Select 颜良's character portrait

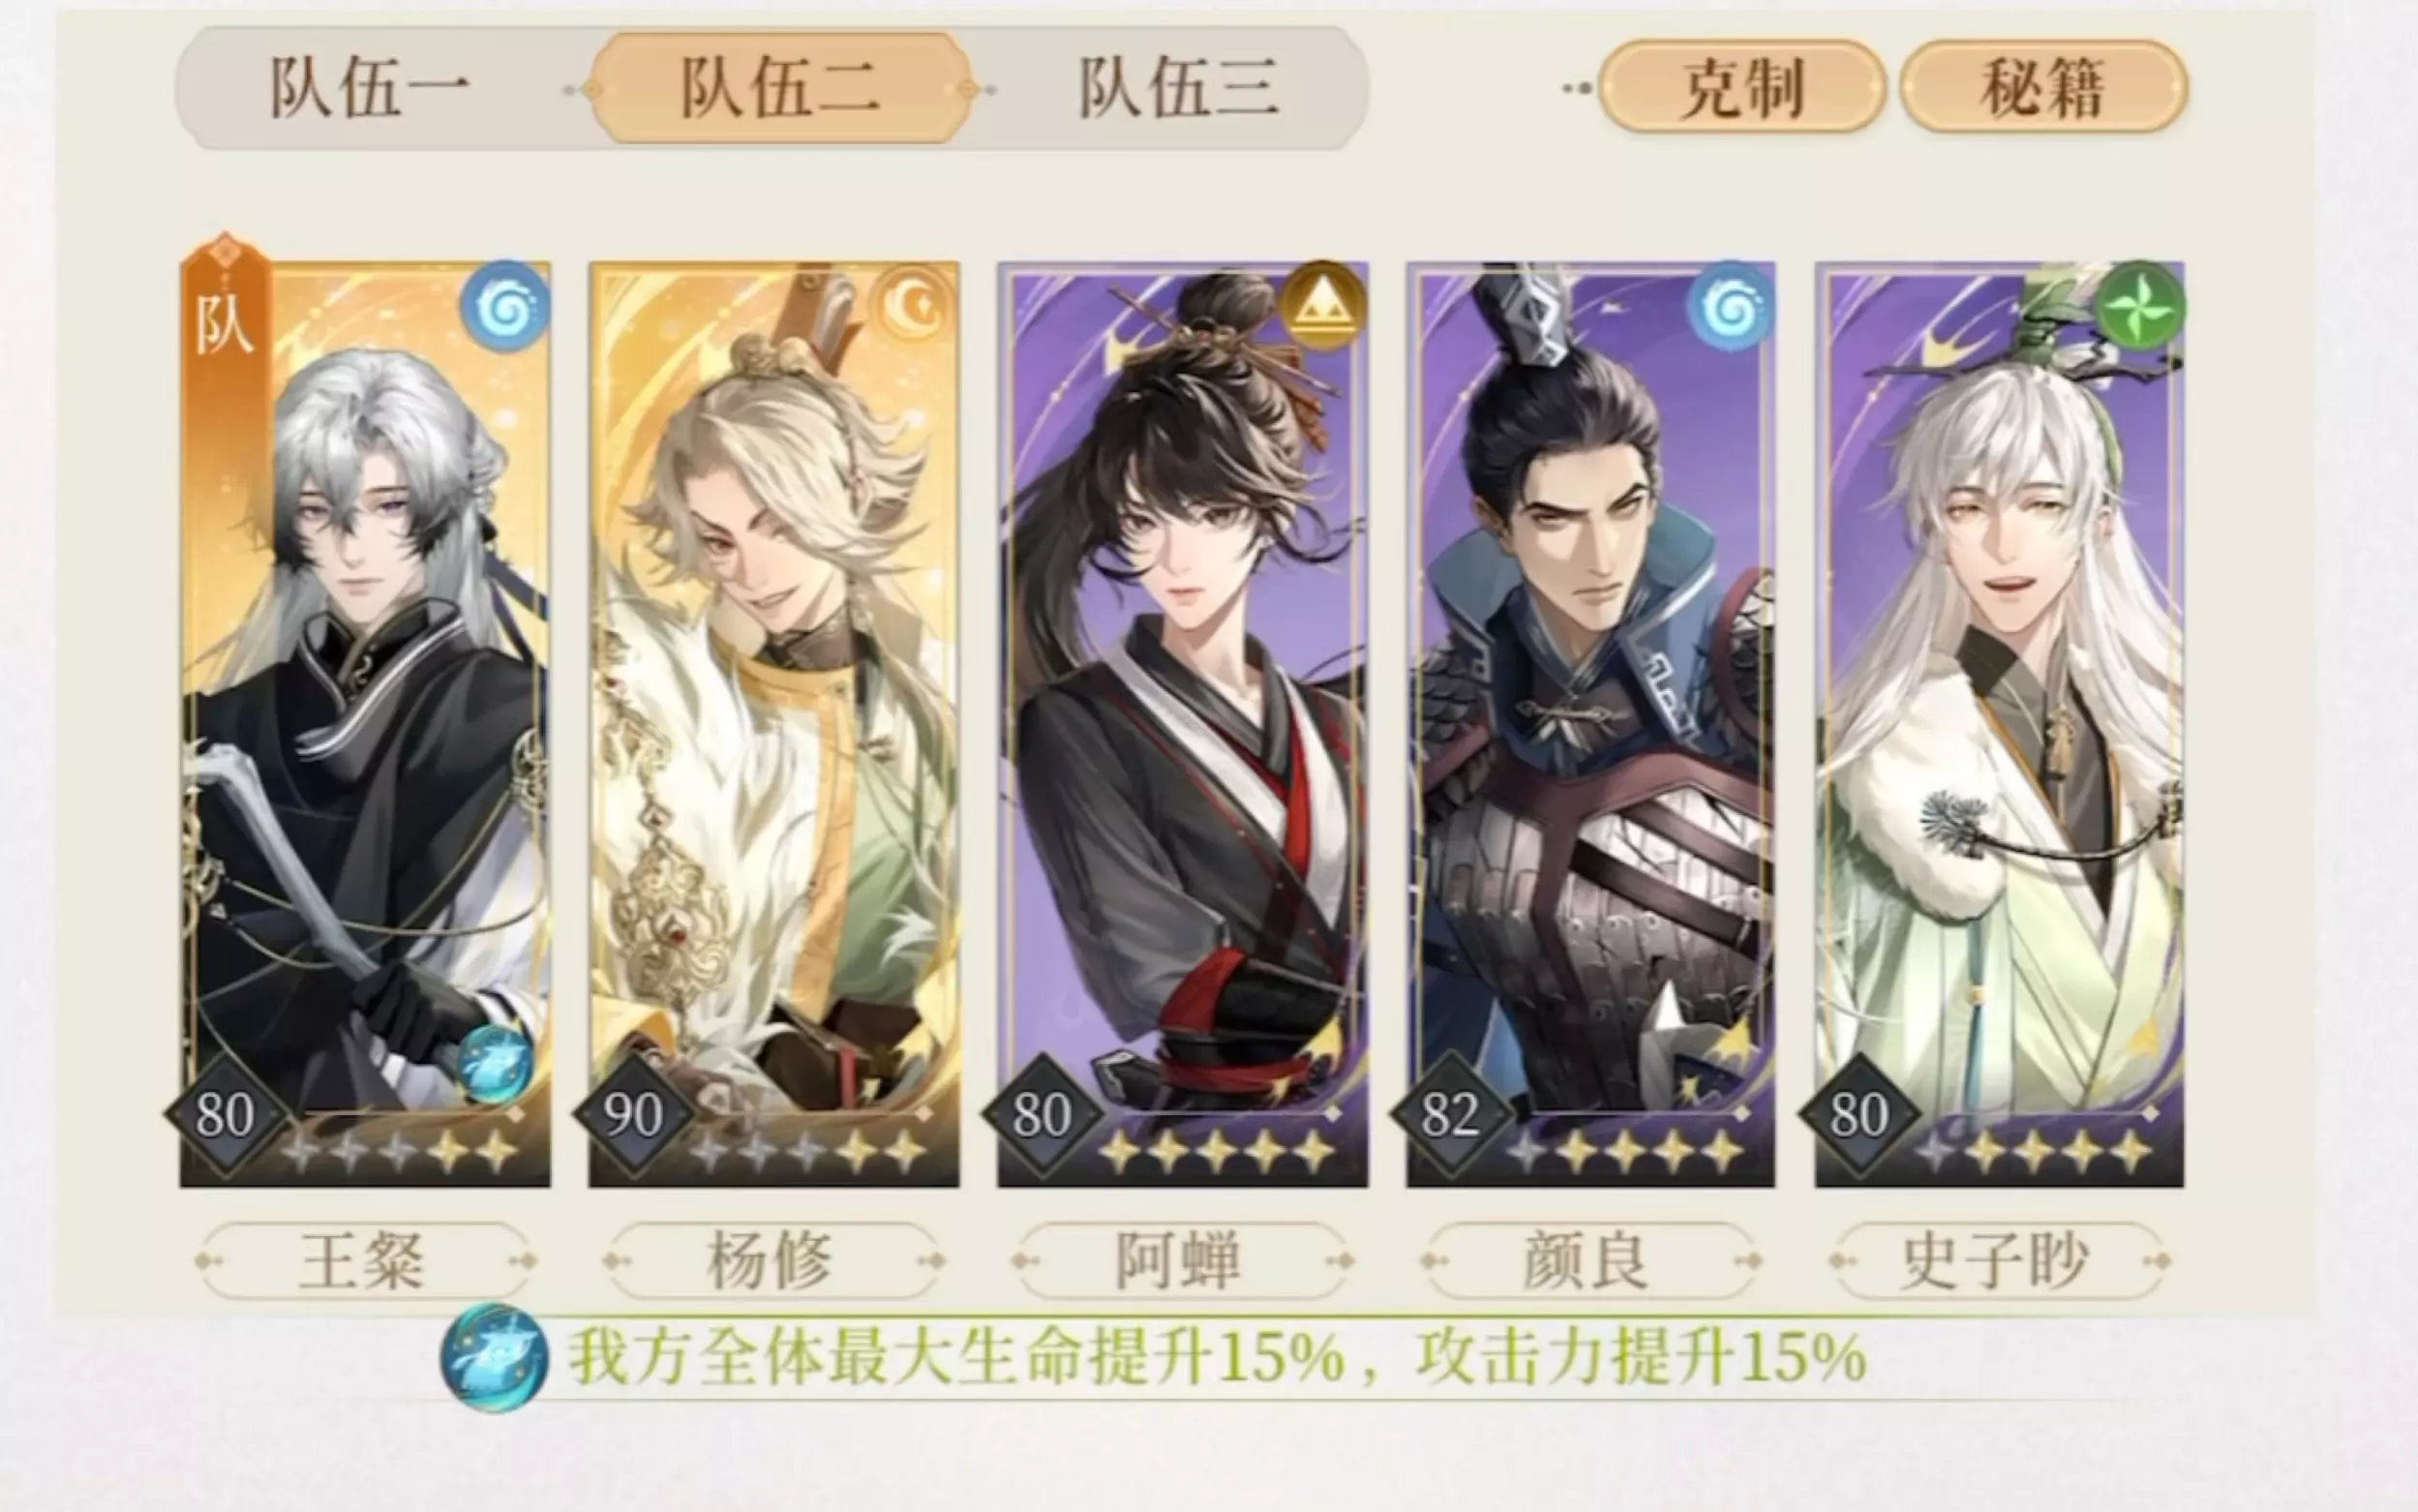(1591, 724)
